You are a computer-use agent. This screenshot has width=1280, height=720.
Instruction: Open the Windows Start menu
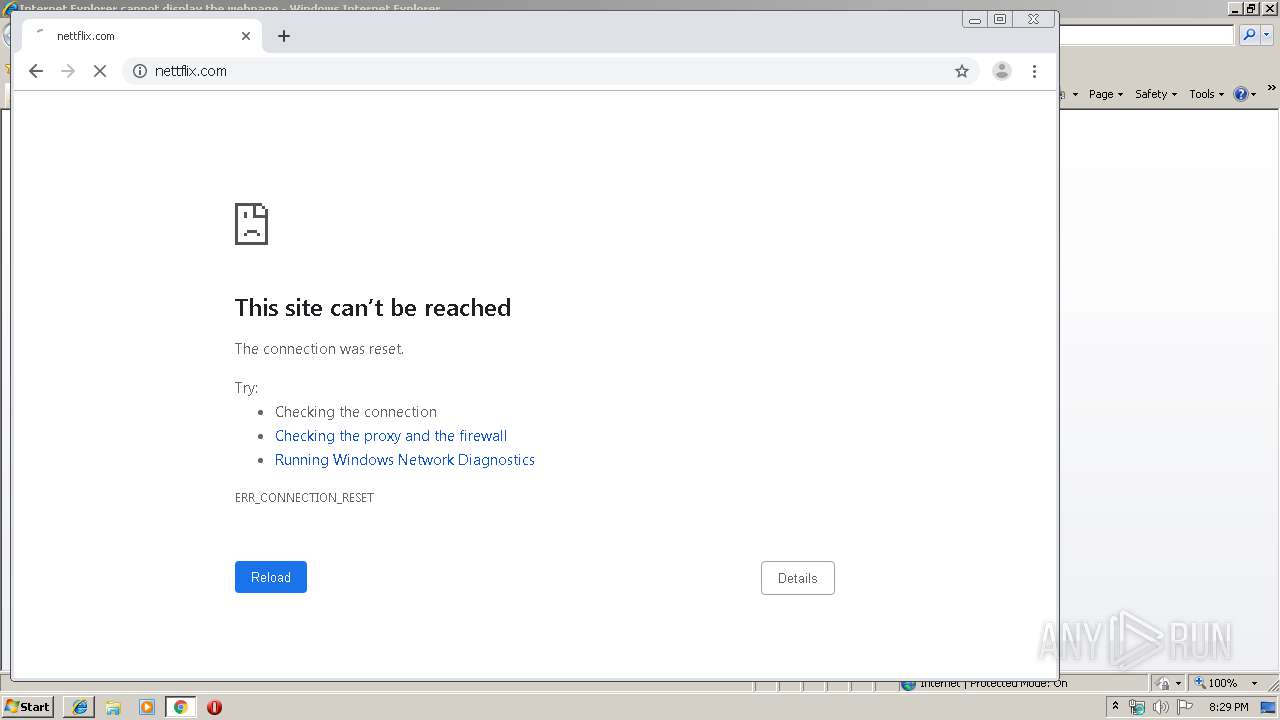click(28, 707)
